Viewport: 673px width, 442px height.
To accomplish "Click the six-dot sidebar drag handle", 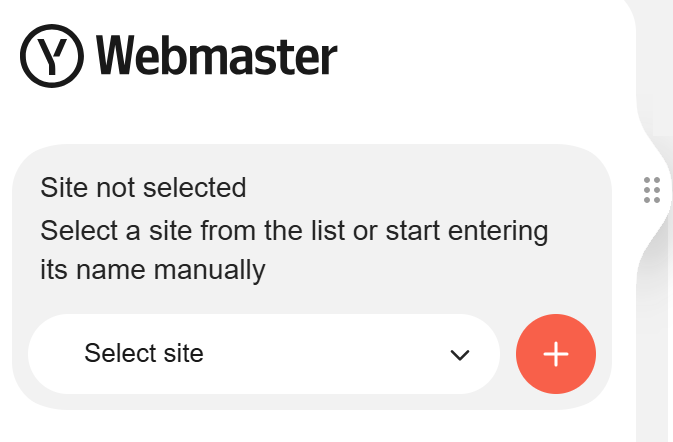I will coord(652,188).
